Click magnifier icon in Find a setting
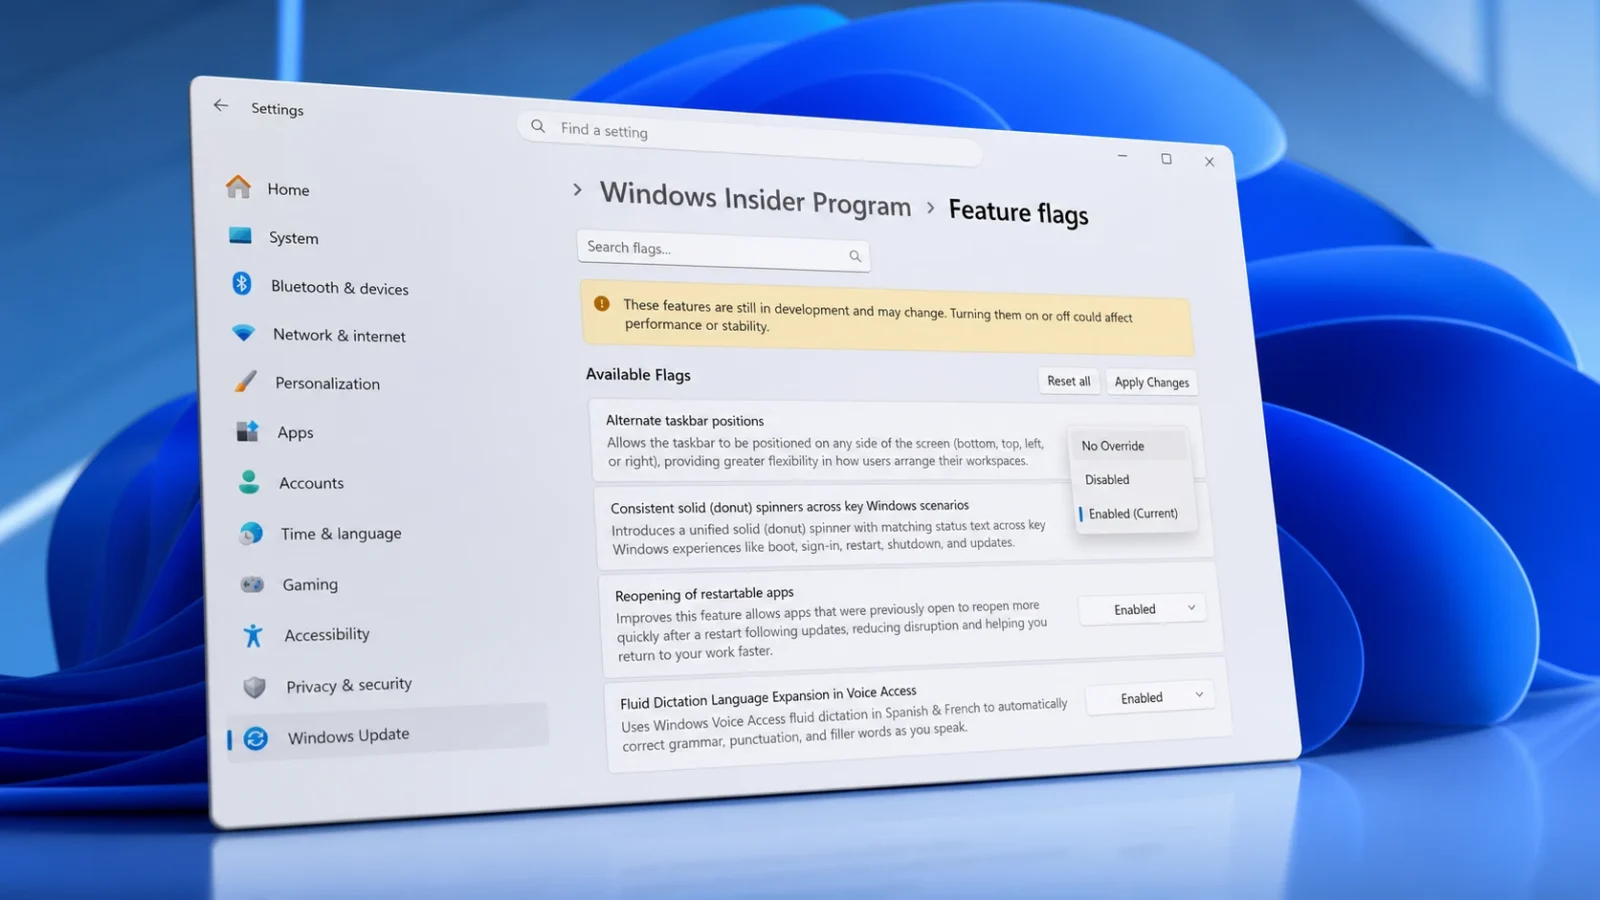The width and height of the screenshot is (1600, 900). click(x=538, y=126)
